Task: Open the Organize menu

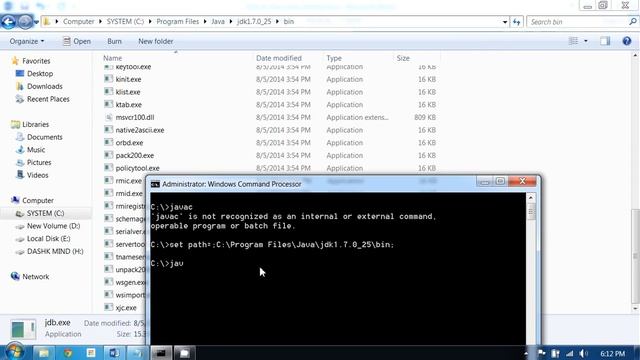Action: pos(27,41)
